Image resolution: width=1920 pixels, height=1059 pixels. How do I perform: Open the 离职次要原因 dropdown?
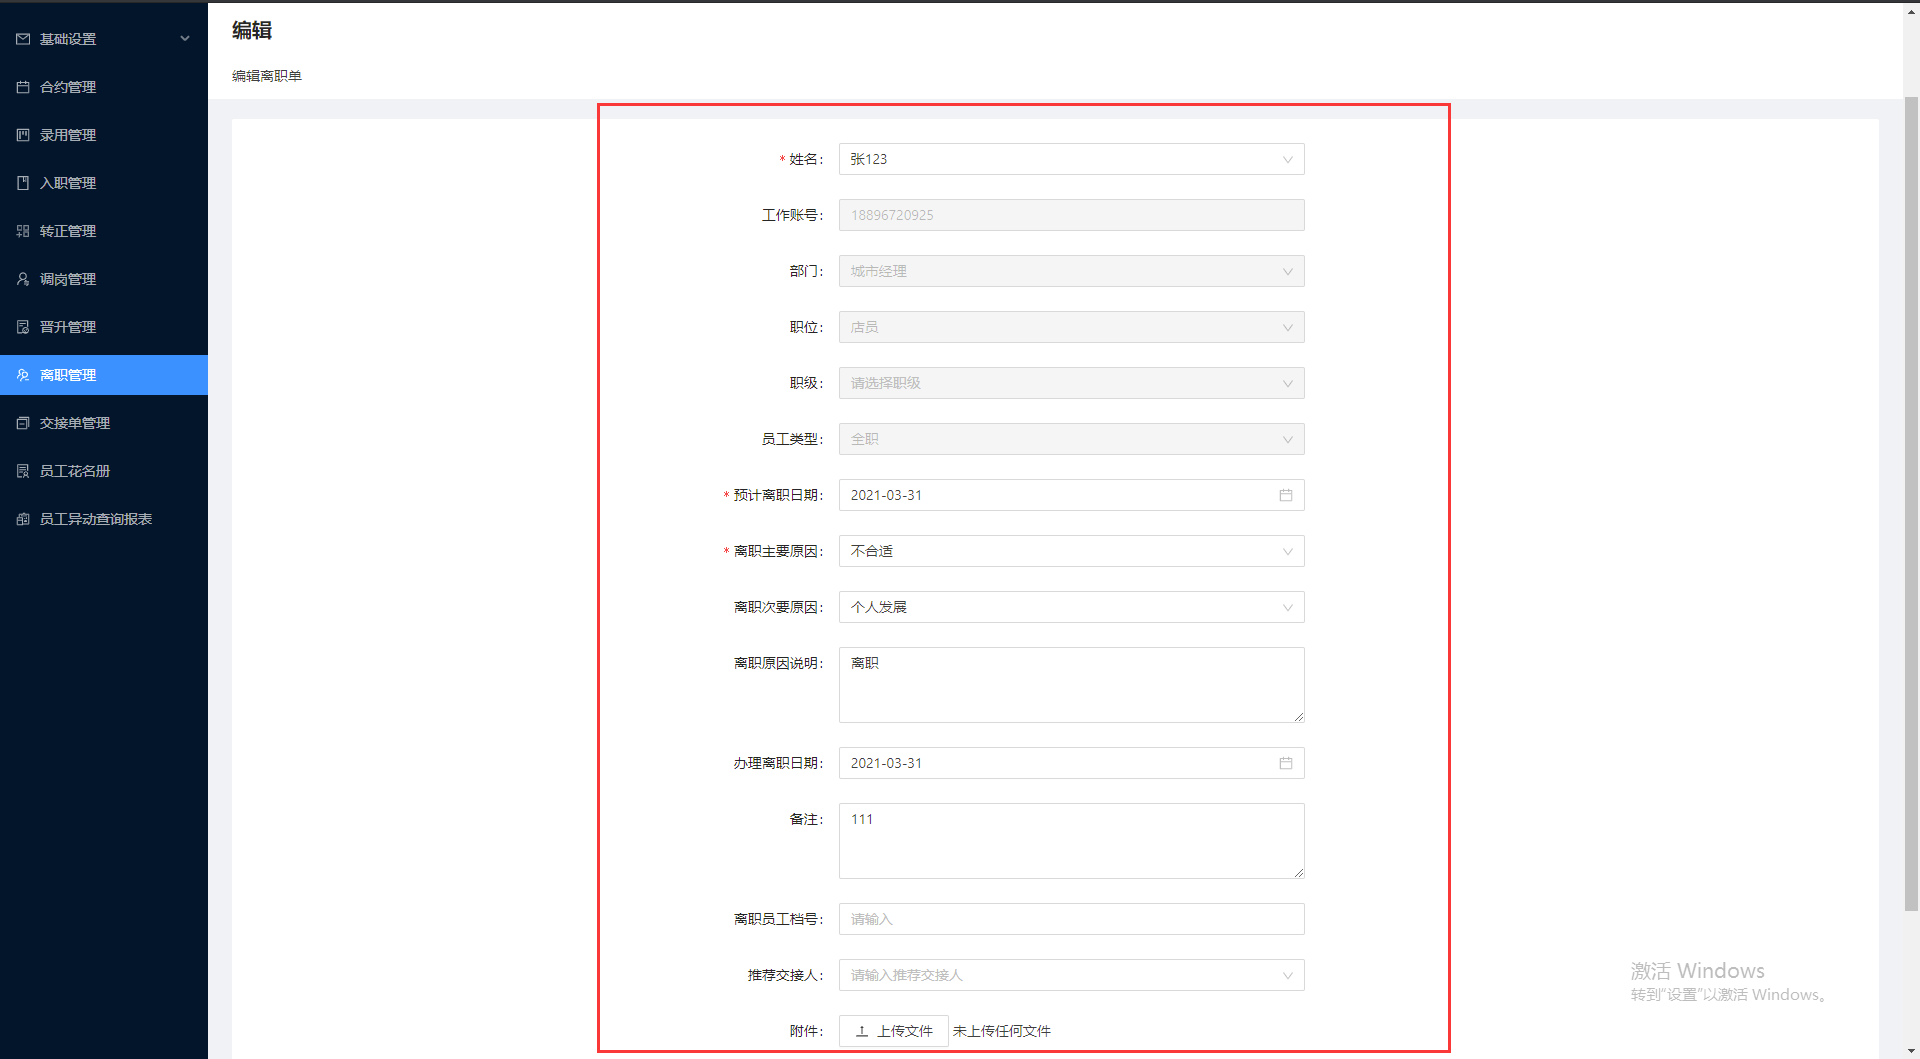1071,607
